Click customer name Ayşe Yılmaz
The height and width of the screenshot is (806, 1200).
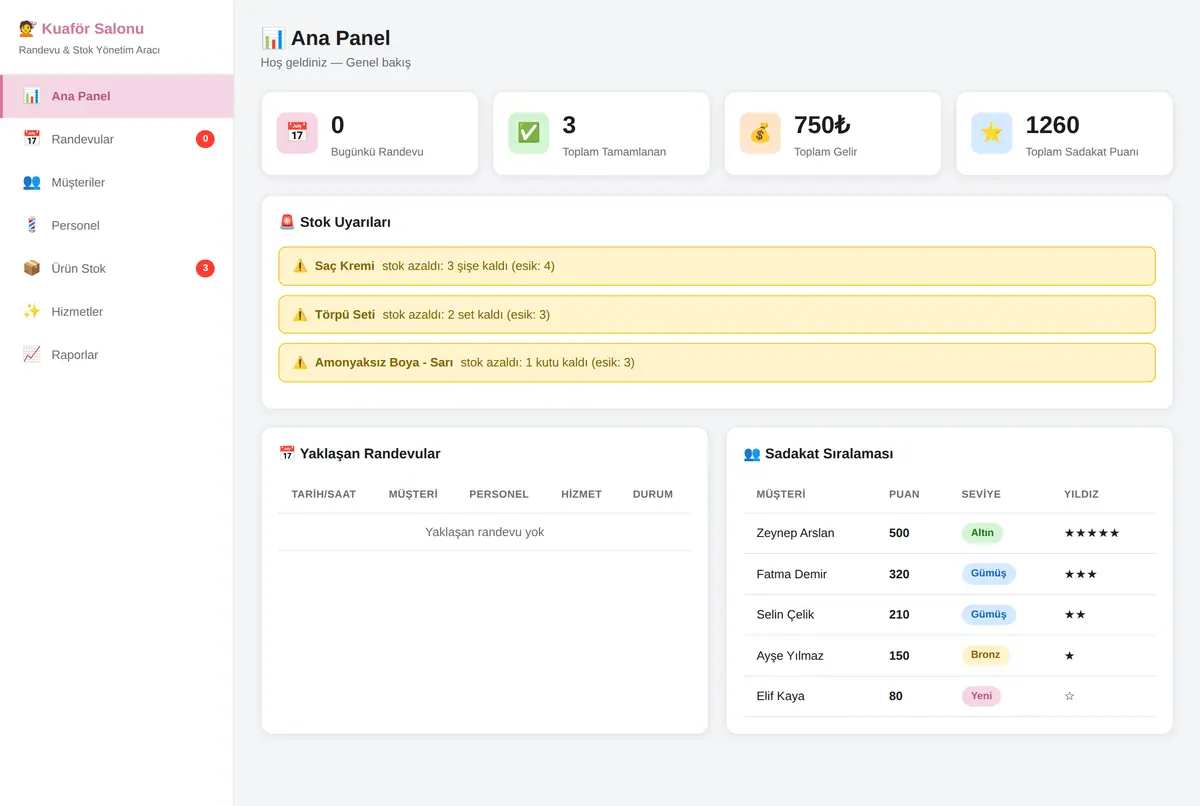coord(790,655)
